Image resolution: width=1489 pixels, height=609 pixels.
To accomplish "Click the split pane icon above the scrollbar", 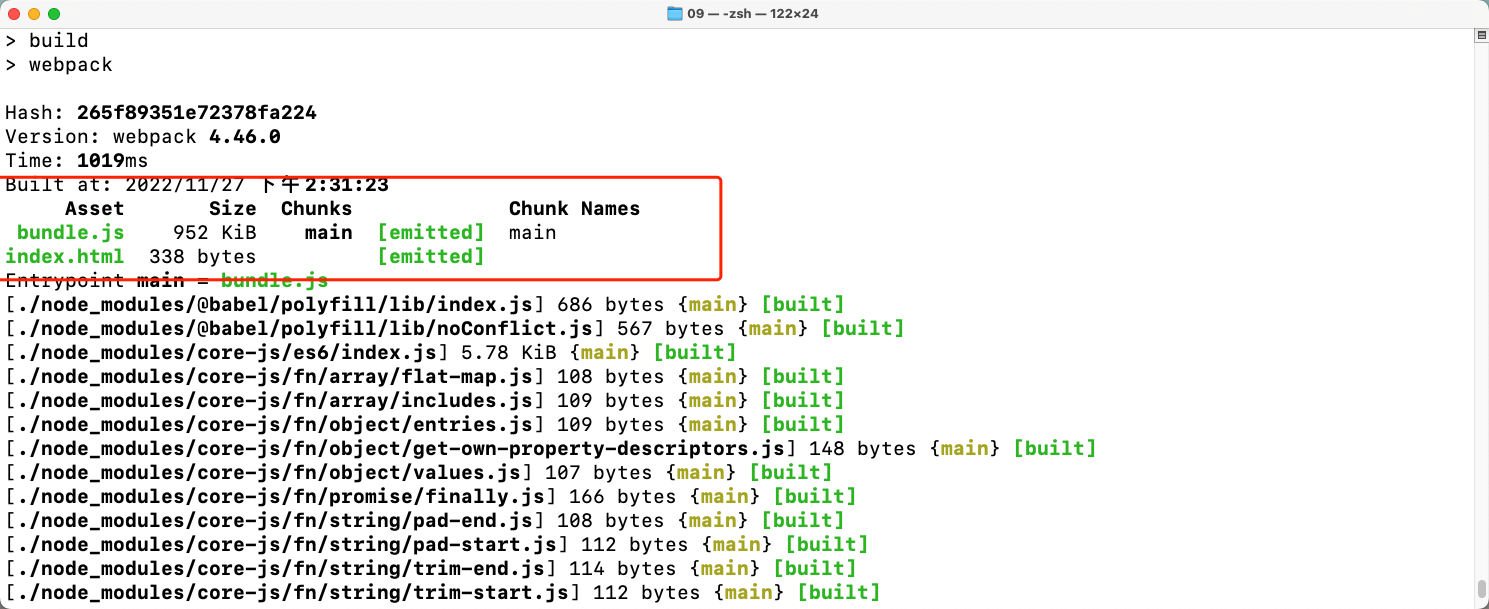I will click(x=1481, y=35).
